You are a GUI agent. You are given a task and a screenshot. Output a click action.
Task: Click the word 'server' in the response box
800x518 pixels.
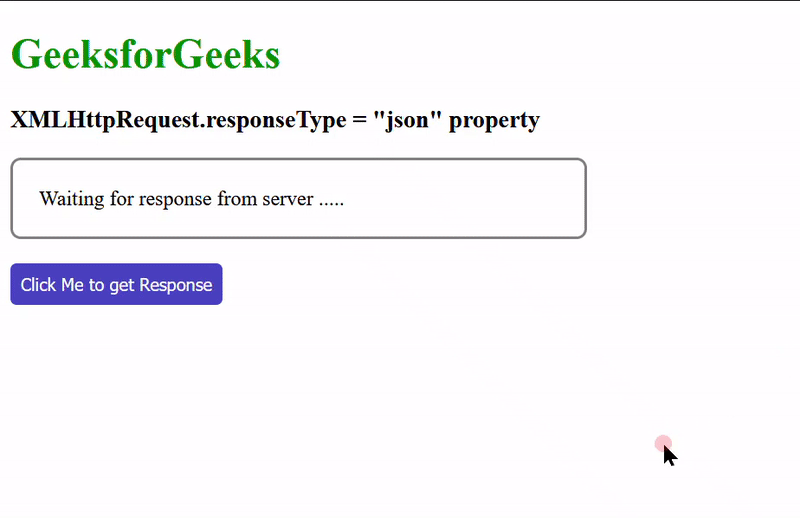click(x=288, y=199)
